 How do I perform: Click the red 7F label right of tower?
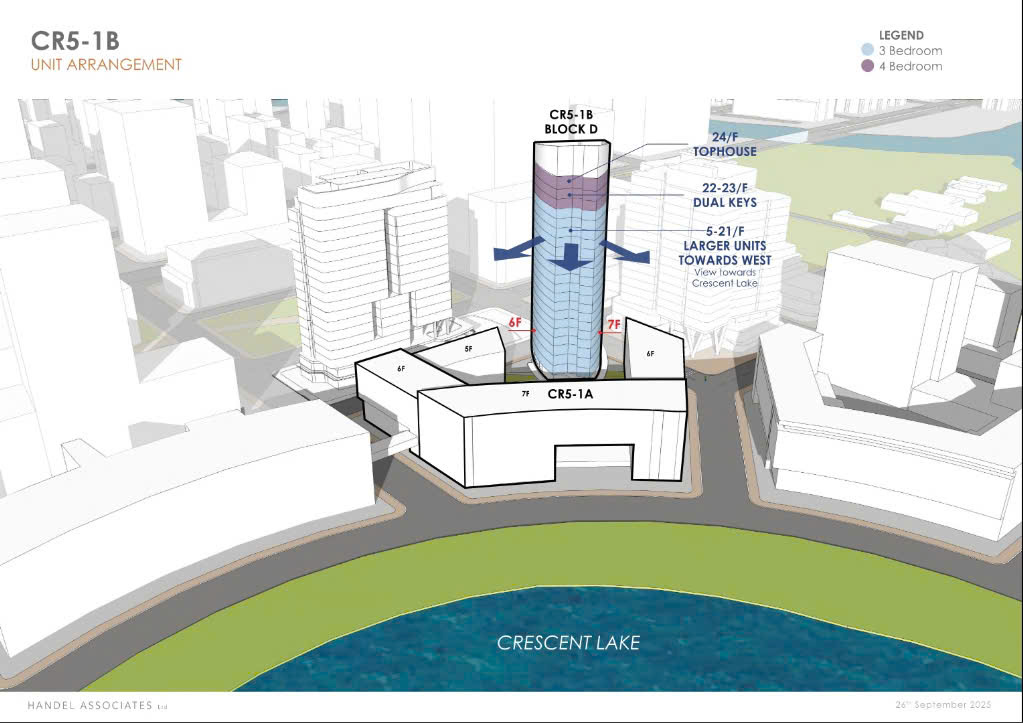tap(614, 324)
